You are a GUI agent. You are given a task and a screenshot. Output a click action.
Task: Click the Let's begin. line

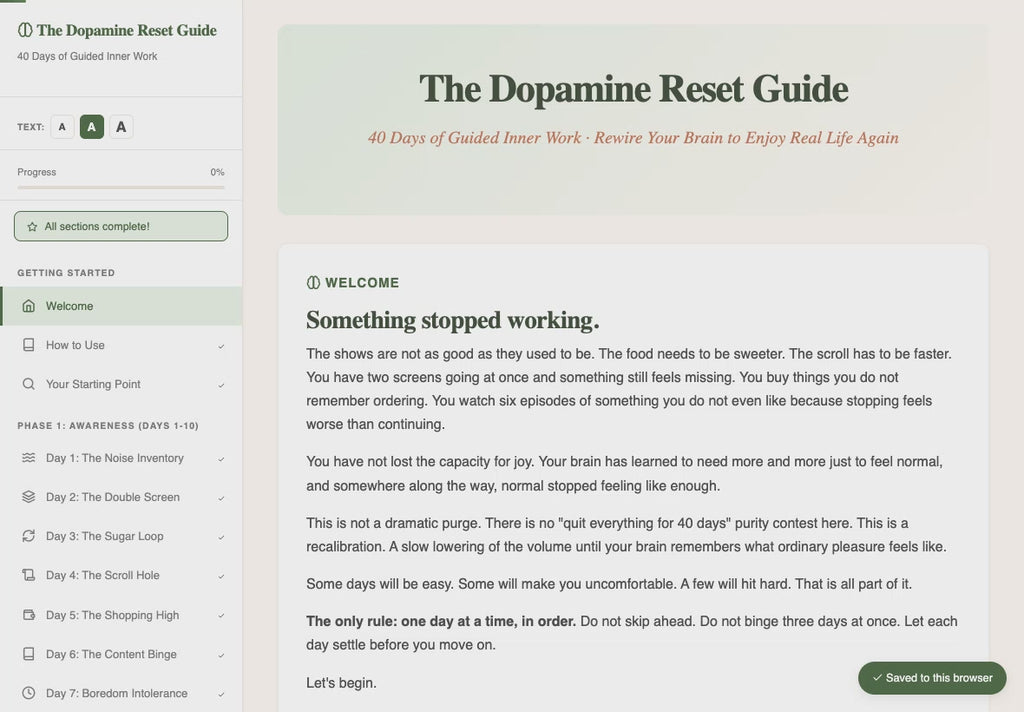[342, 683]
